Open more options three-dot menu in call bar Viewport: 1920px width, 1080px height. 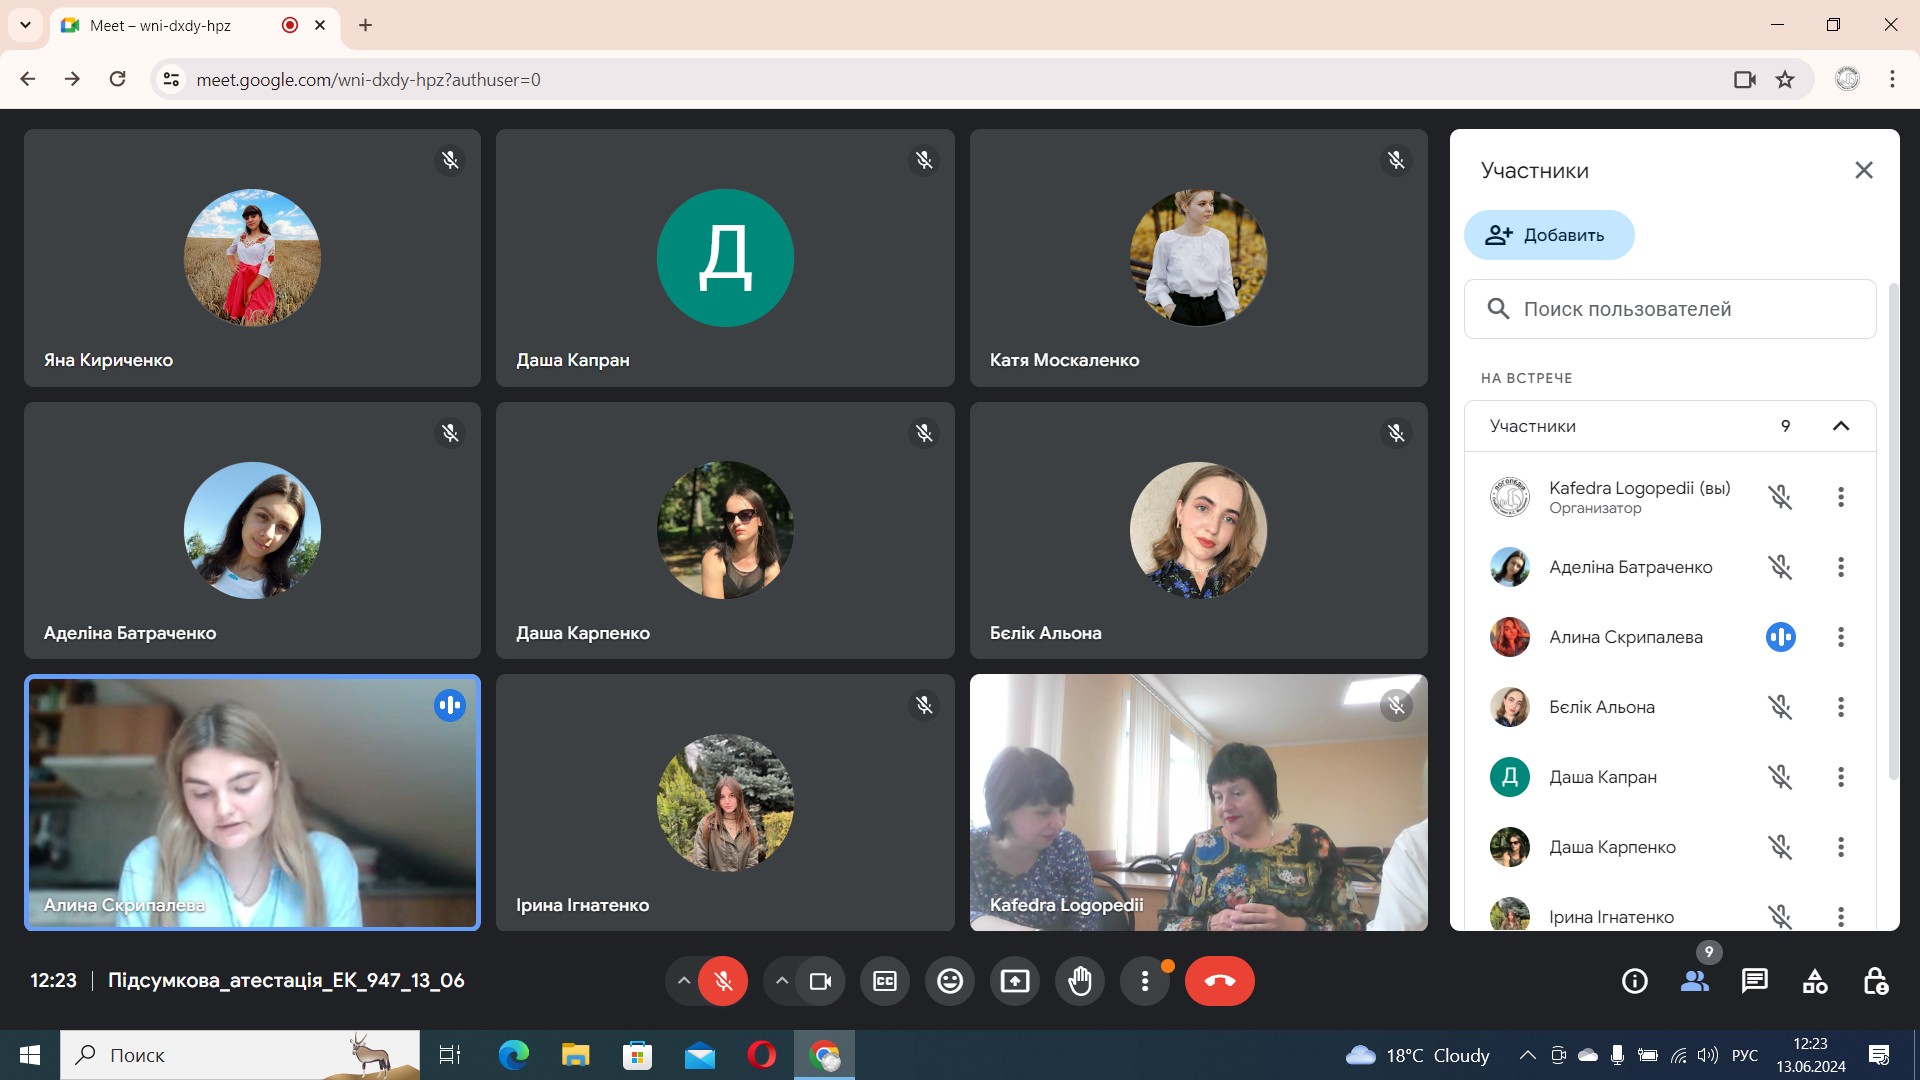1145,981
